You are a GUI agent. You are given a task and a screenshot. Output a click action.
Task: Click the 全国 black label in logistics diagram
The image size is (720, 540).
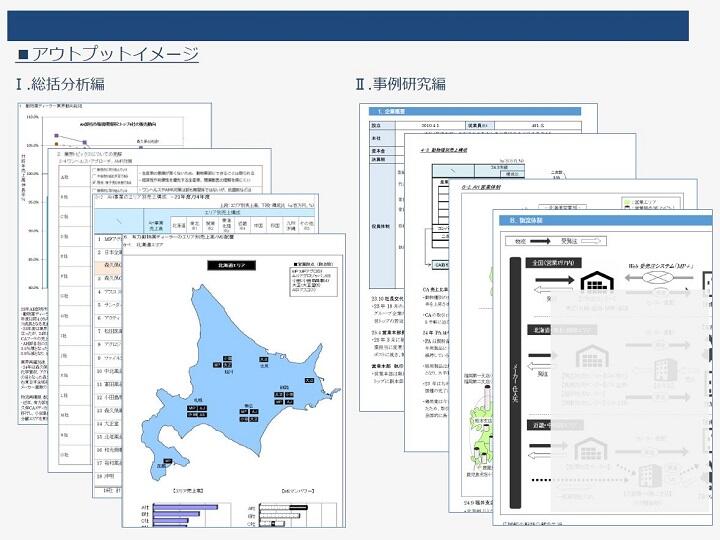tap(554, 263)
